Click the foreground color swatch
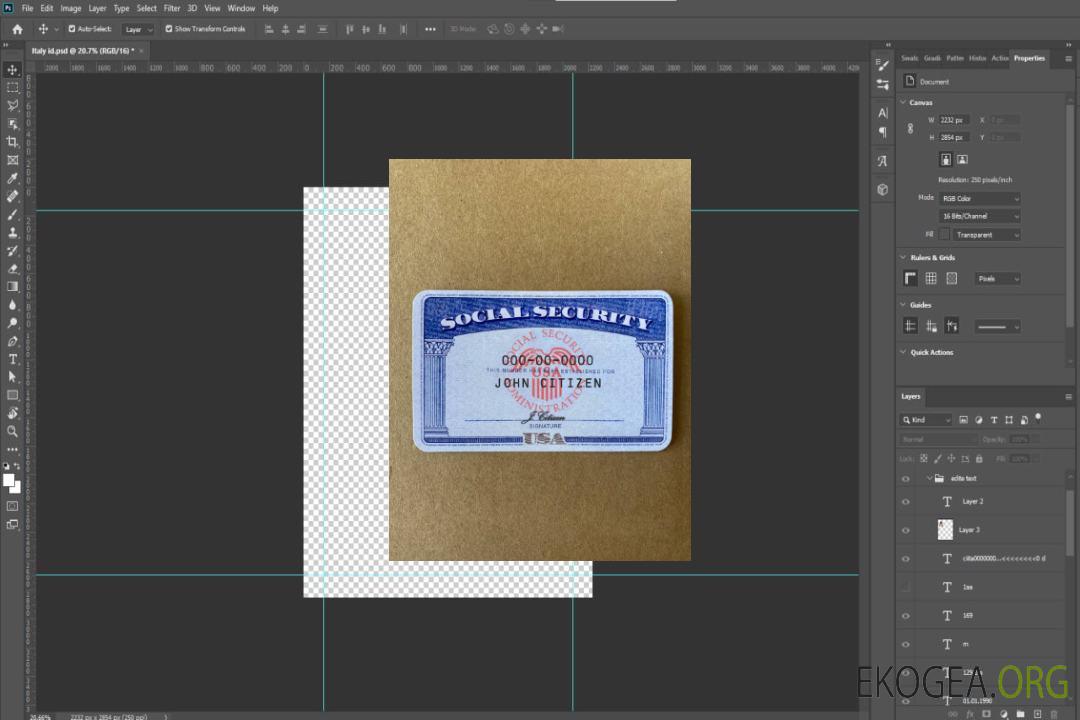The image size is (1080, 720). tap(9, 481)
